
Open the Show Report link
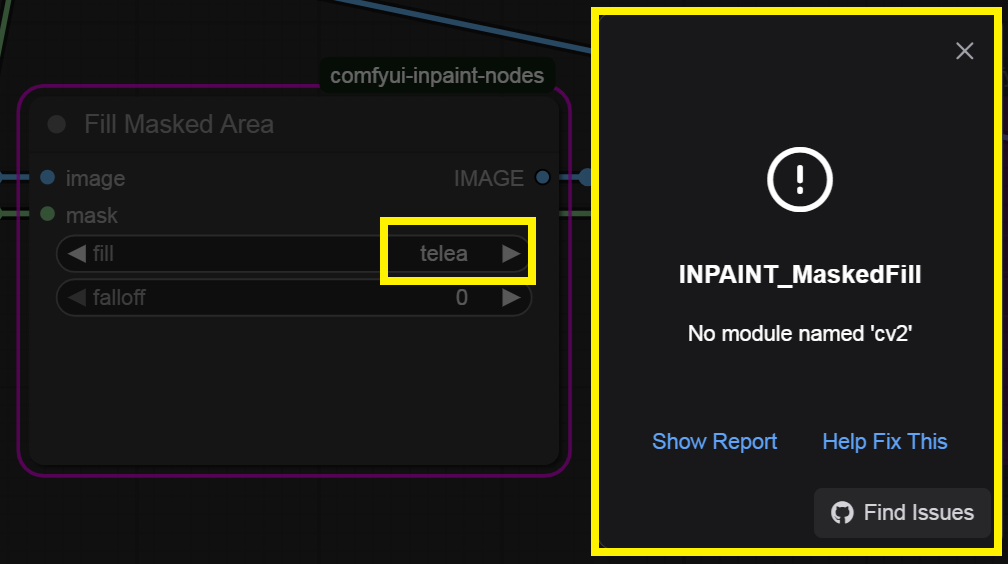click(714, 441)
